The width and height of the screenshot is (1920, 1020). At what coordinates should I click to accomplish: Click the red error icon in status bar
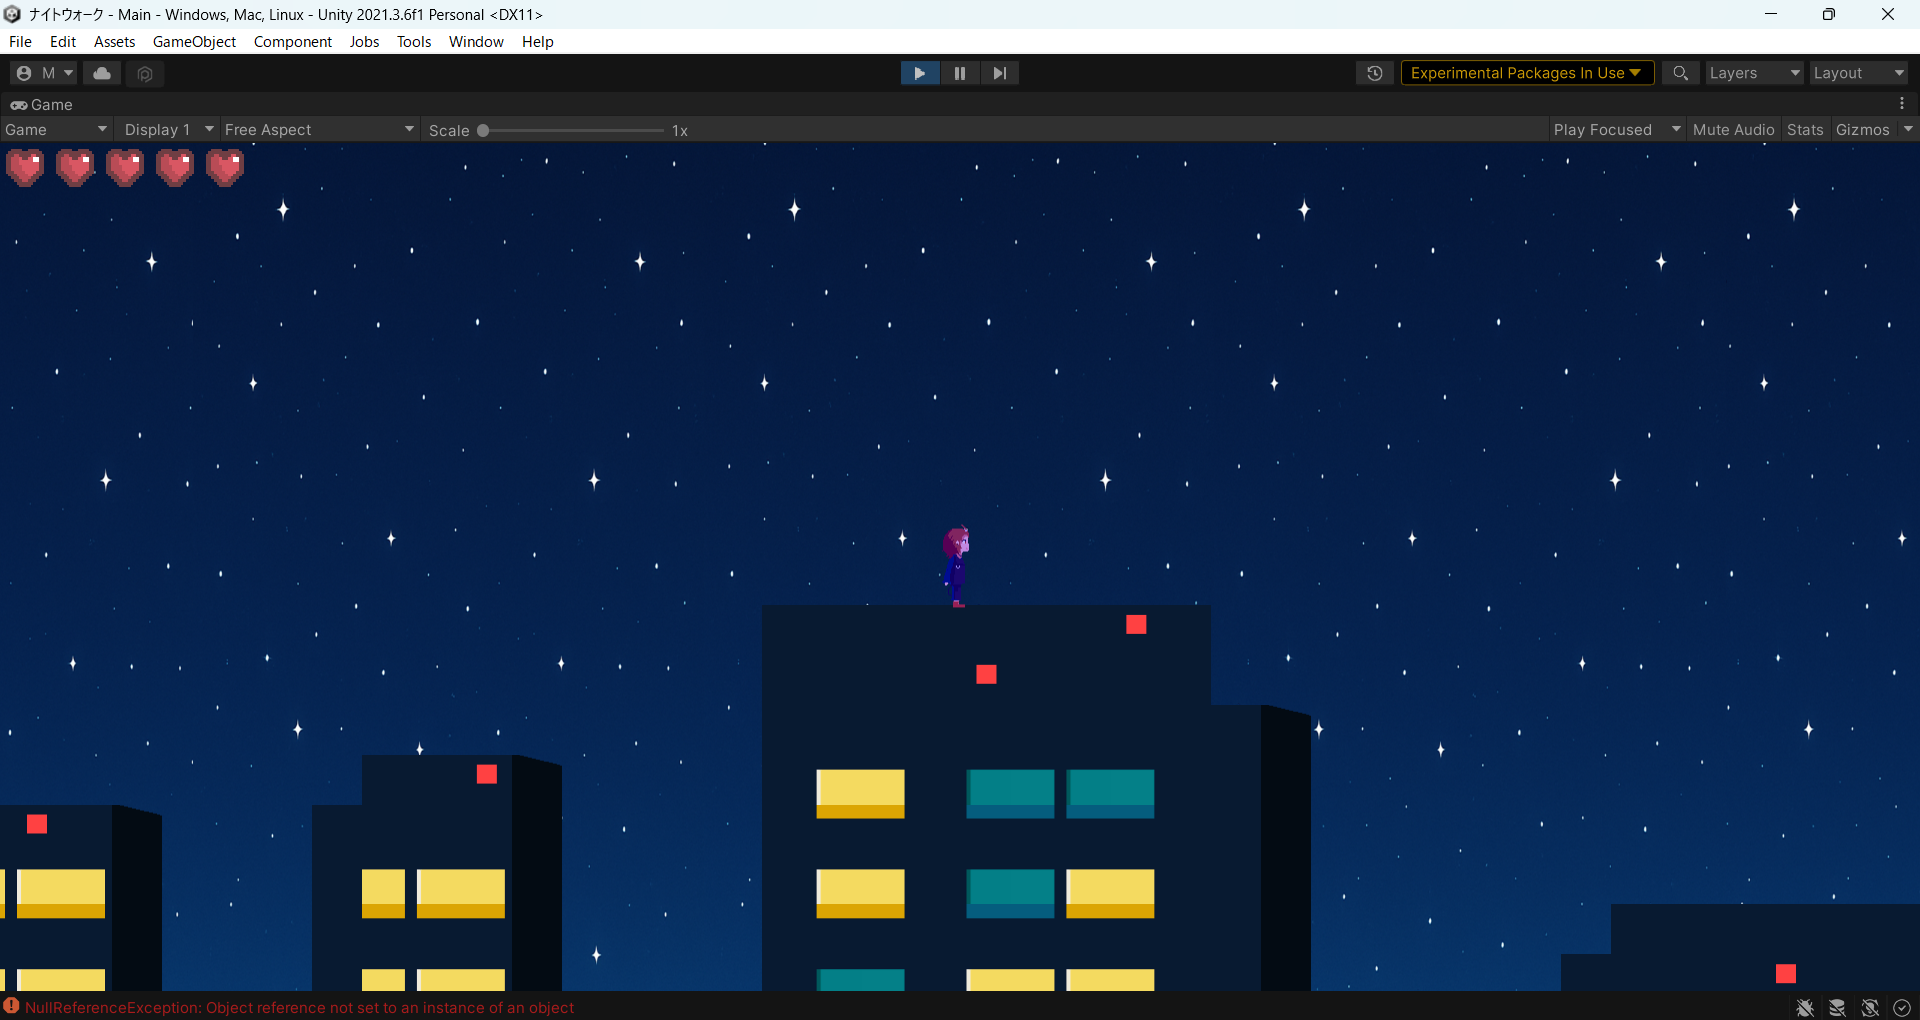click(11, 1006)
